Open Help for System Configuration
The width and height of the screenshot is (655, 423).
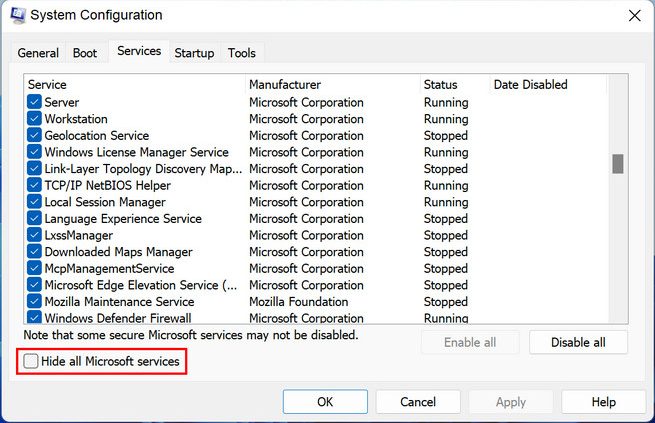coord(603,402)
